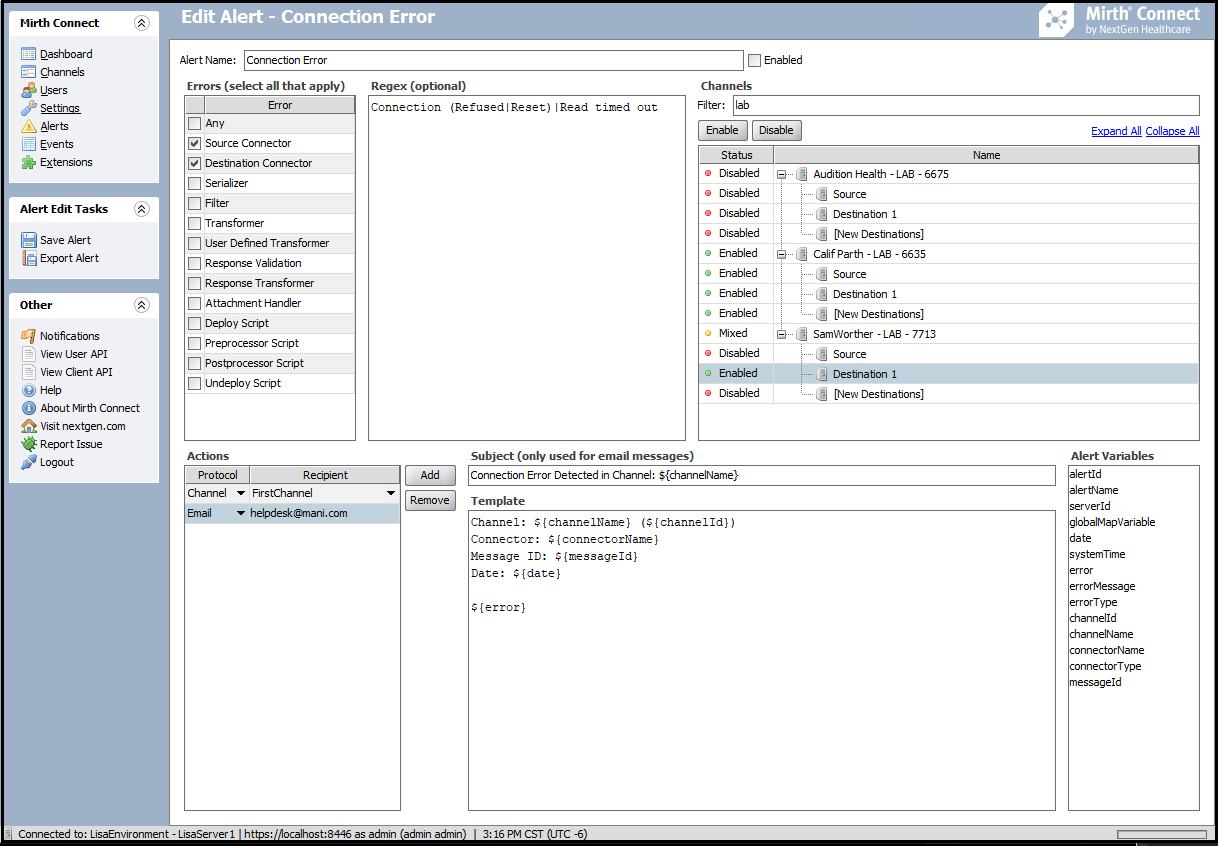The image size is (1218, 846).
Task: Click the Save Alert disk icon
Action: tap(29, 240)
